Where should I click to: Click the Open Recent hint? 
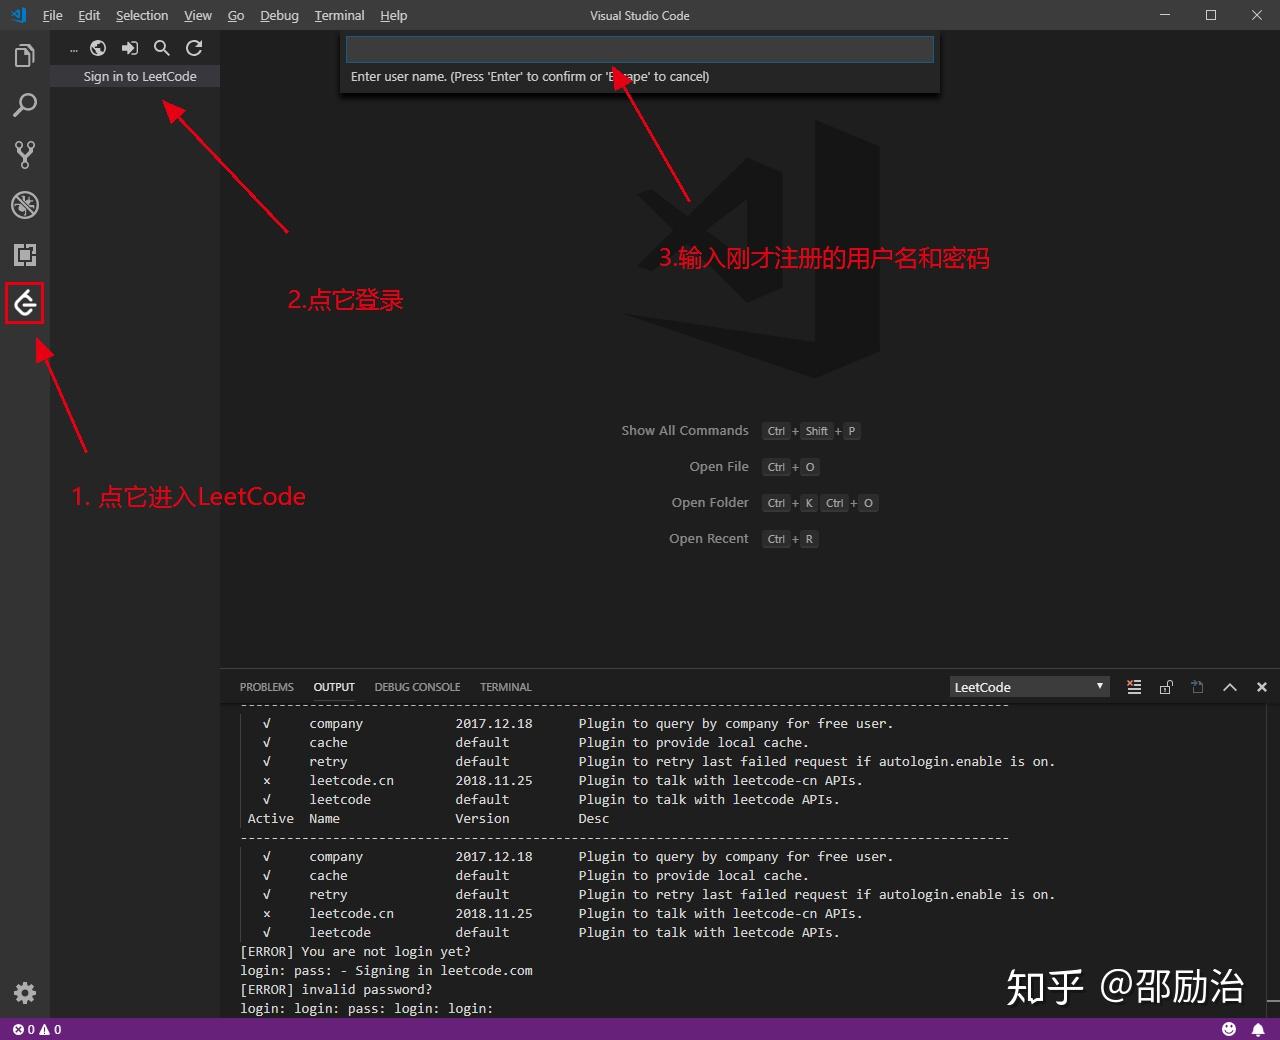click(x=709, y=538)
